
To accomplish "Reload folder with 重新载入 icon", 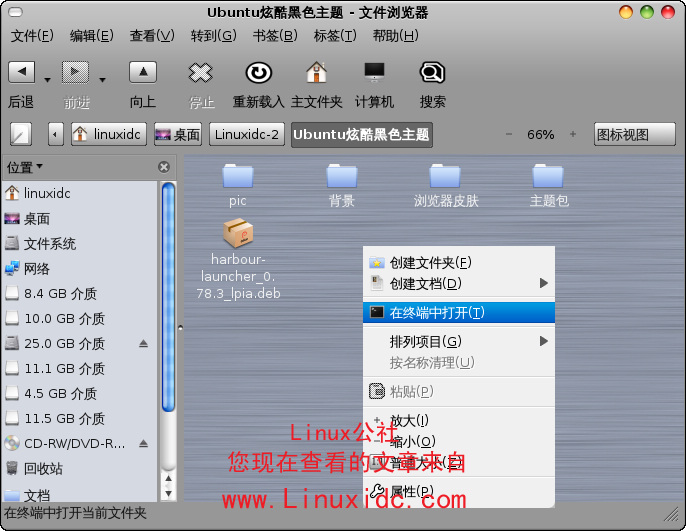I will pos(259,73).
